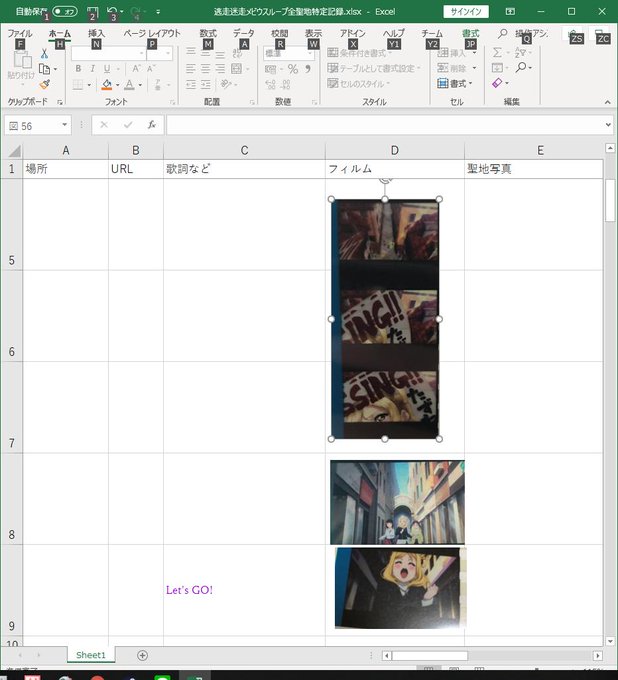Click the Decrease Indent icon
Image resolution: width=618 pixels, height=680 pixels.
tap(191, 84)
